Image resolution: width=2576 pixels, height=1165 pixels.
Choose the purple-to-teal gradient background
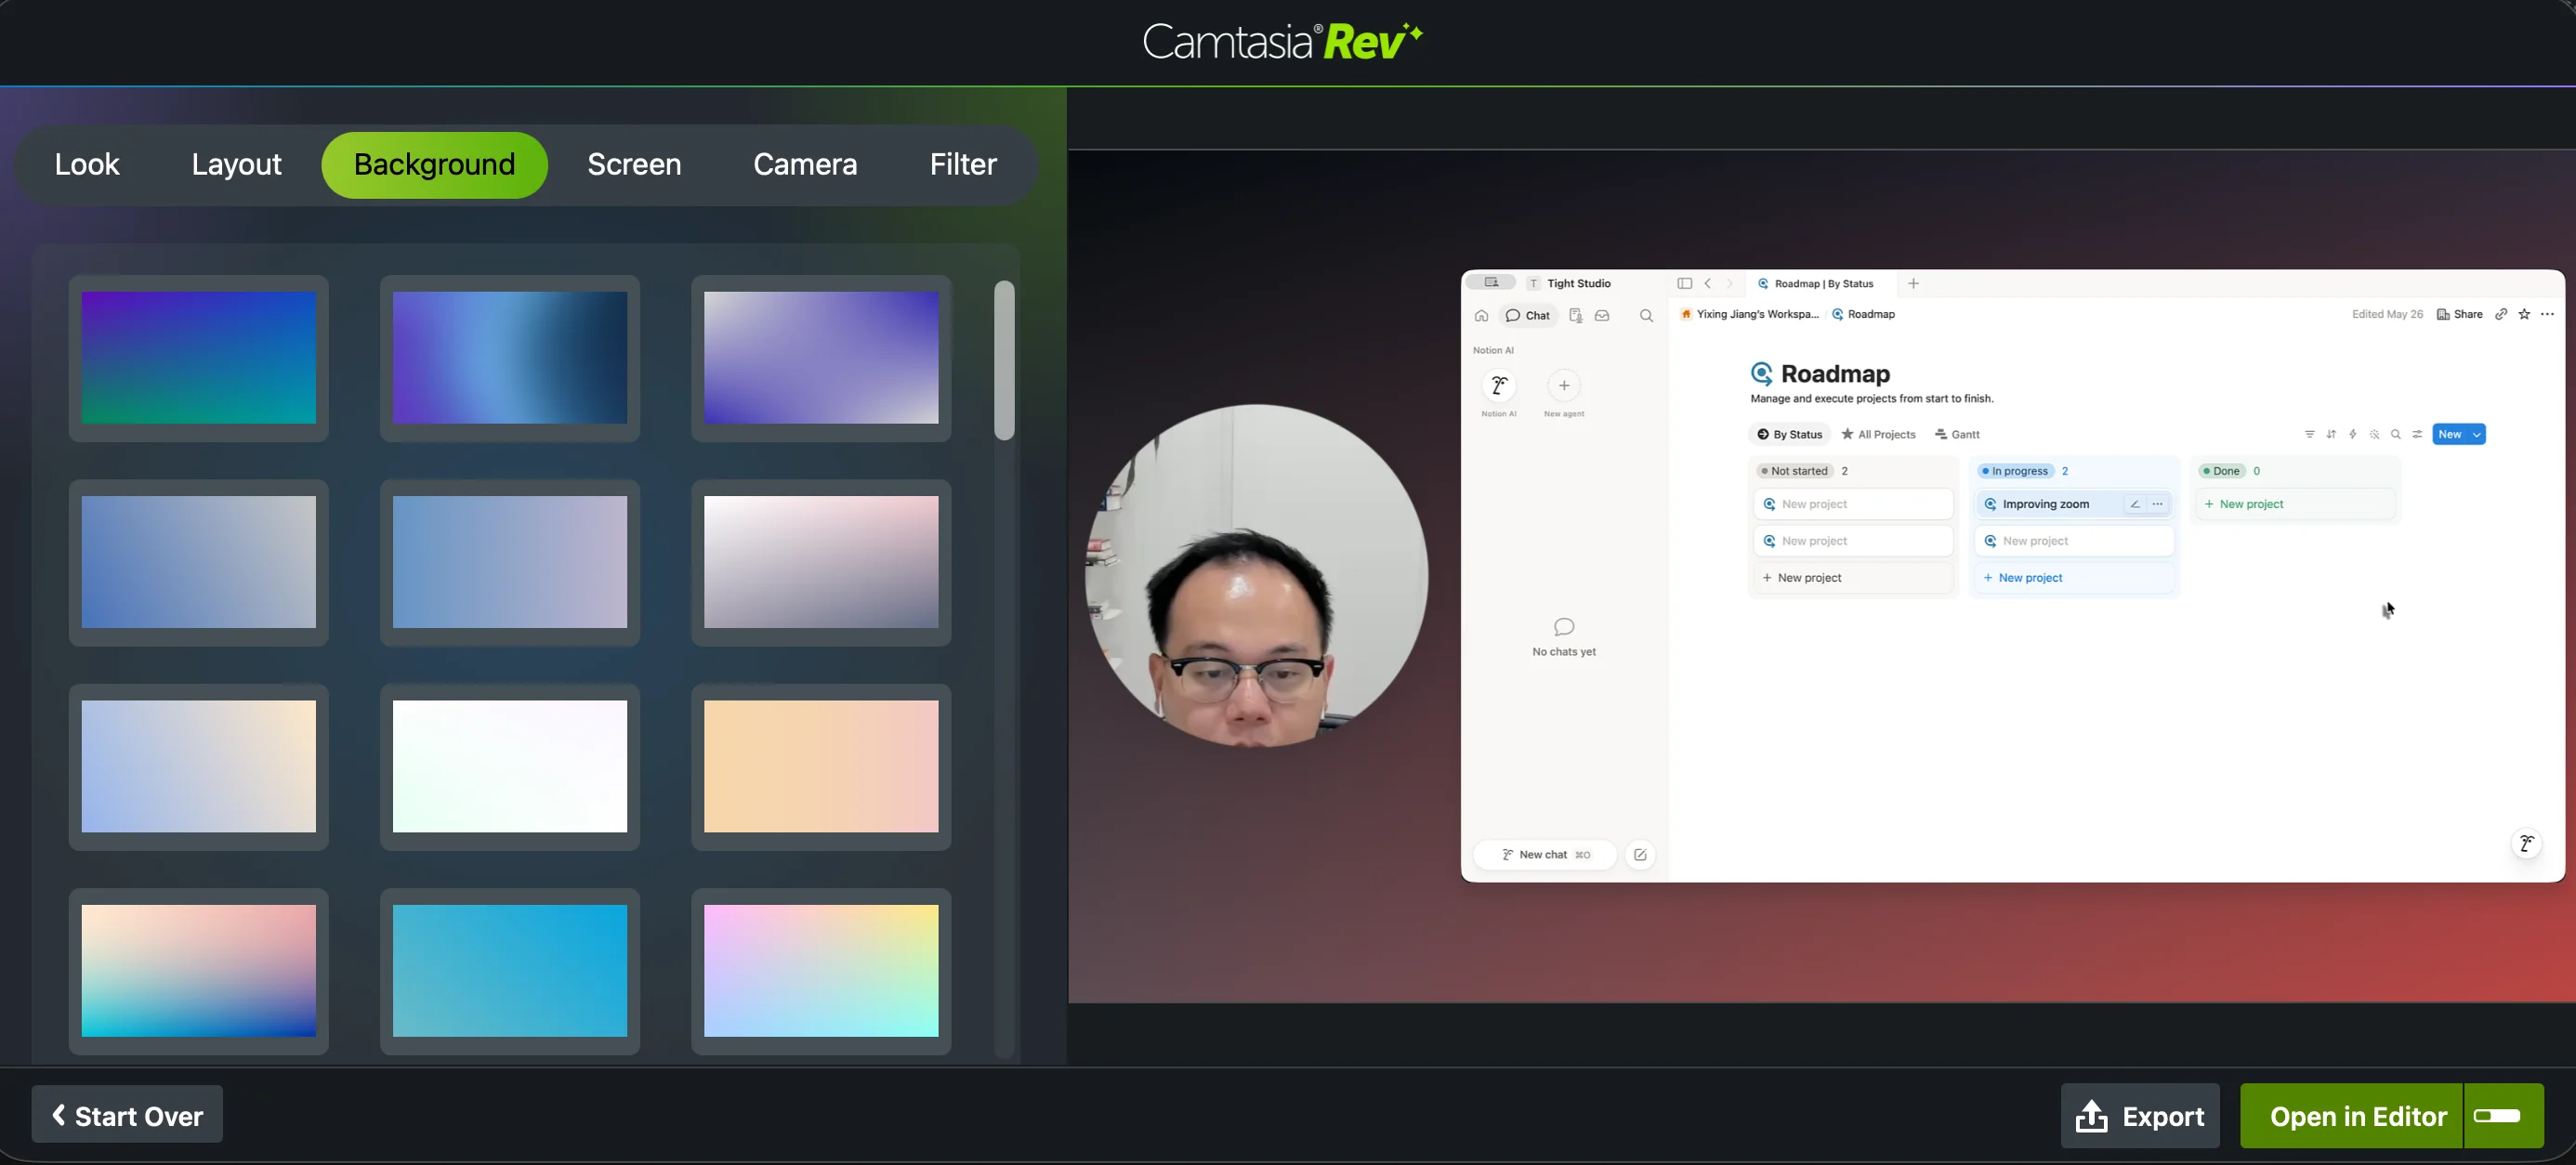coord(199,358)
